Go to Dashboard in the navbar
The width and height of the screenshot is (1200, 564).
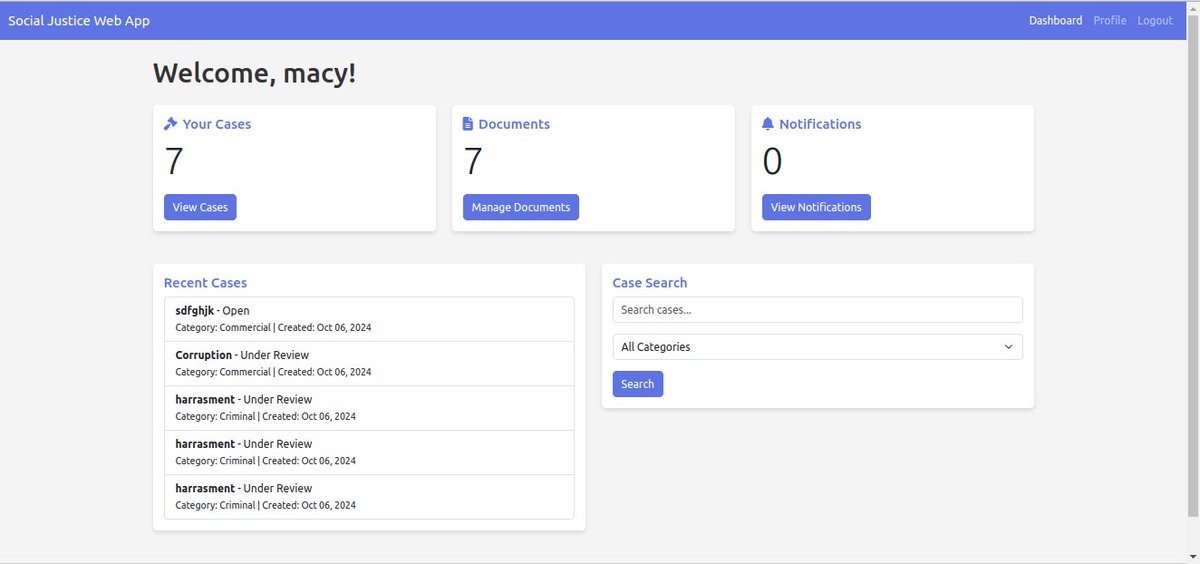point(1055,20)
